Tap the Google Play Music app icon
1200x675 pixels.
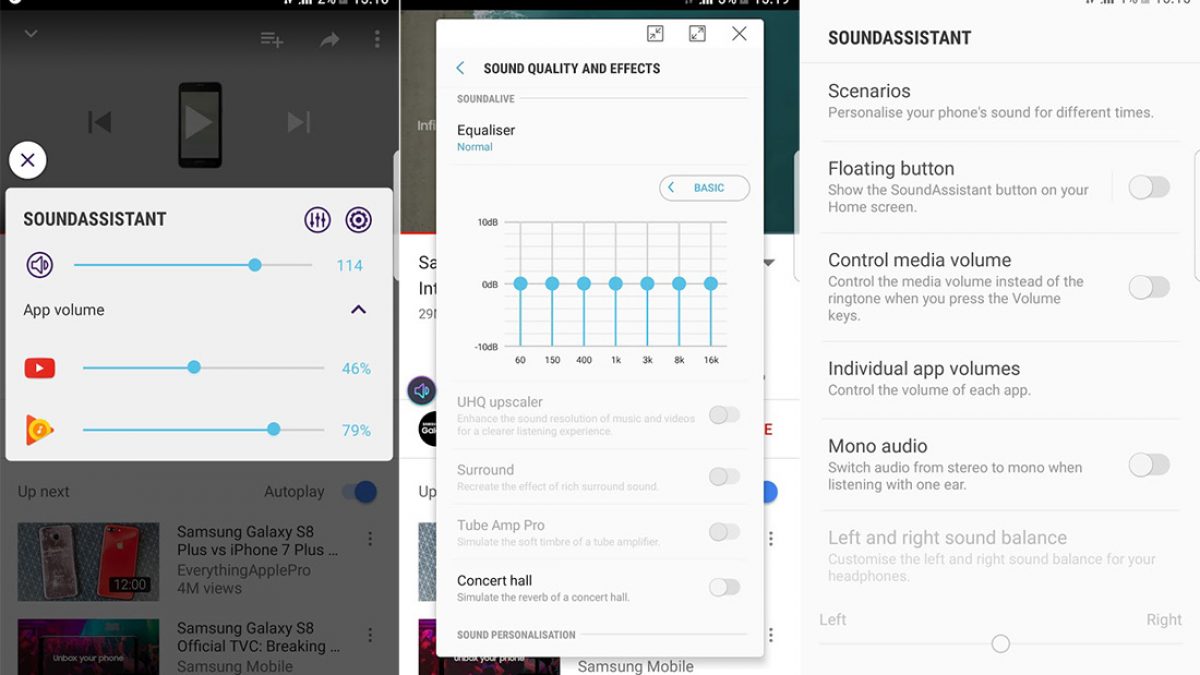(40, 430)
